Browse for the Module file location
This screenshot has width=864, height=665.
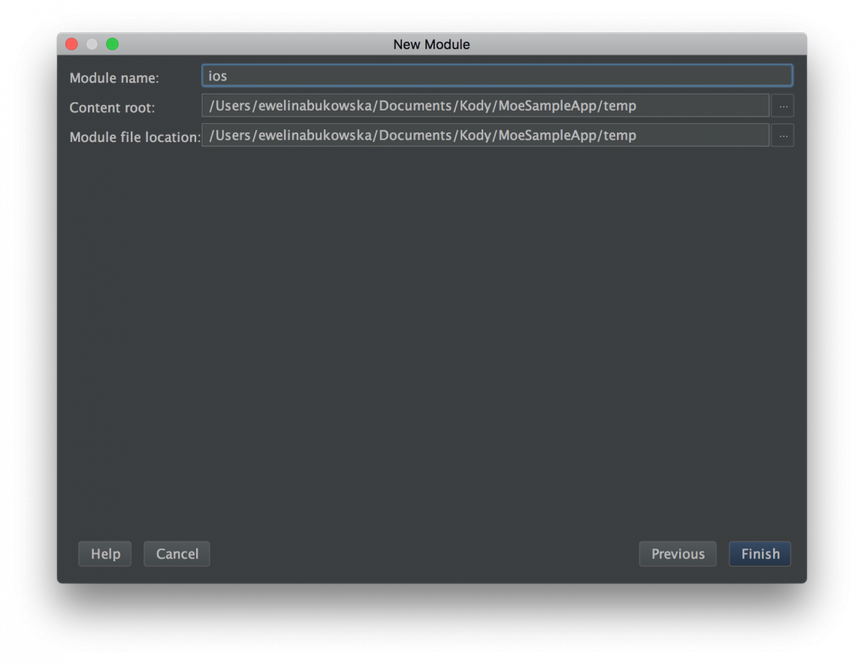point(782,136)
